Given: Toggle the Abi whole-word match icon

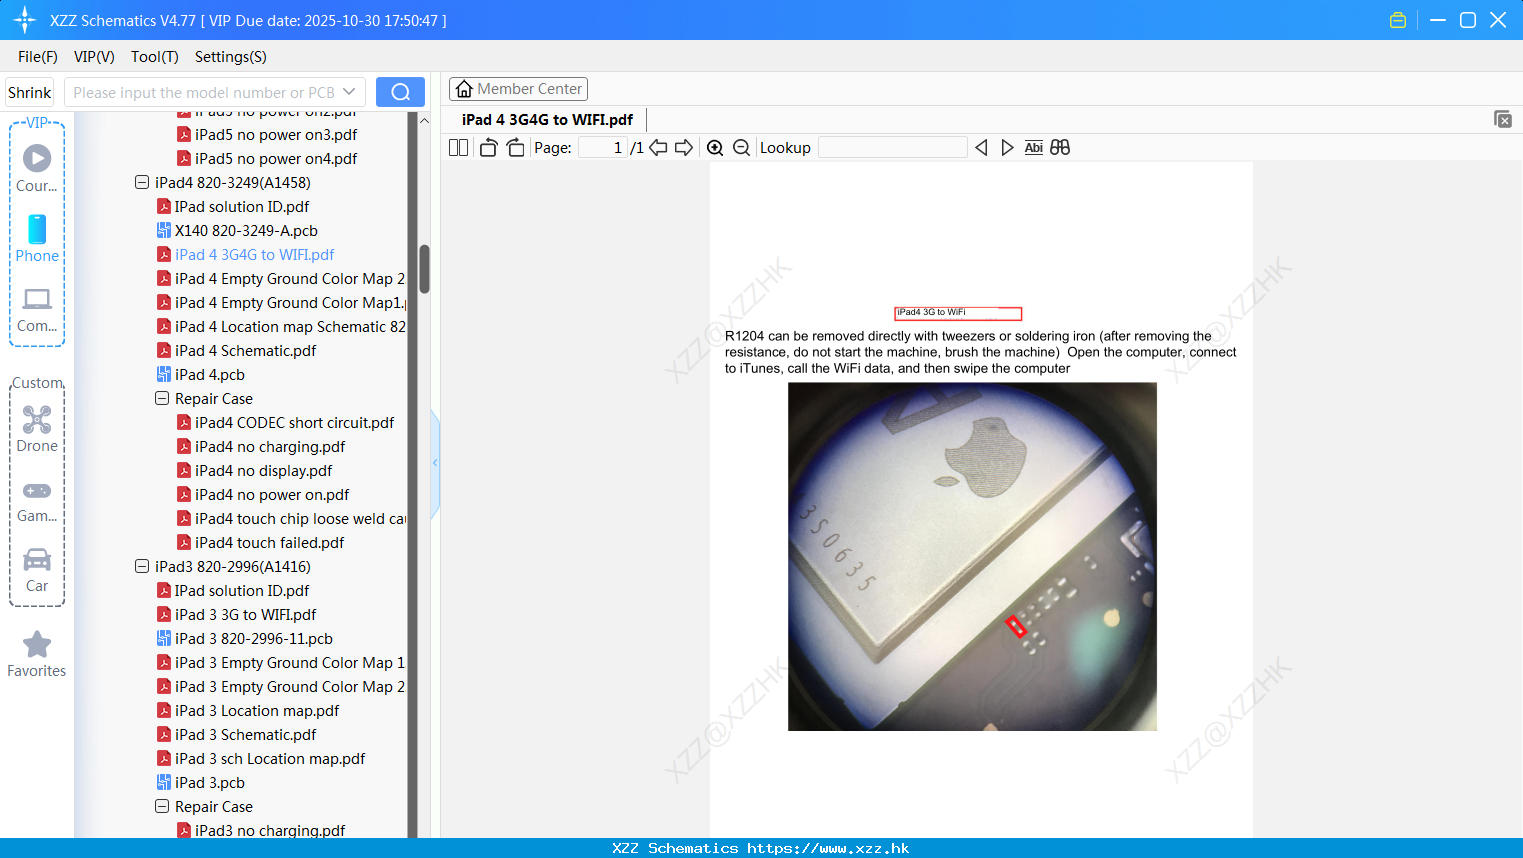Looking at the screenshot, I should pyautogui.click(x=1034, y=148).
